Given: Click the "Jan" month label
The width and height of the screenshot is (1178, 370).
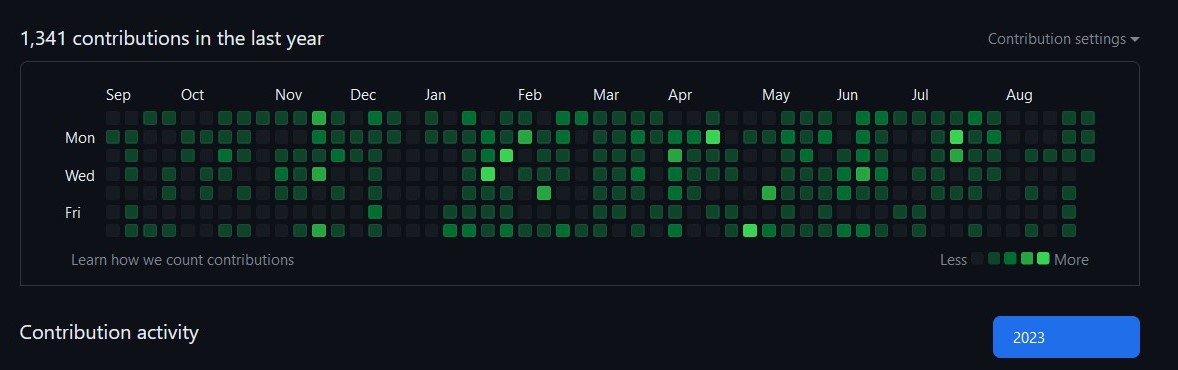Looking at the screenshot, I should (435, 95).
